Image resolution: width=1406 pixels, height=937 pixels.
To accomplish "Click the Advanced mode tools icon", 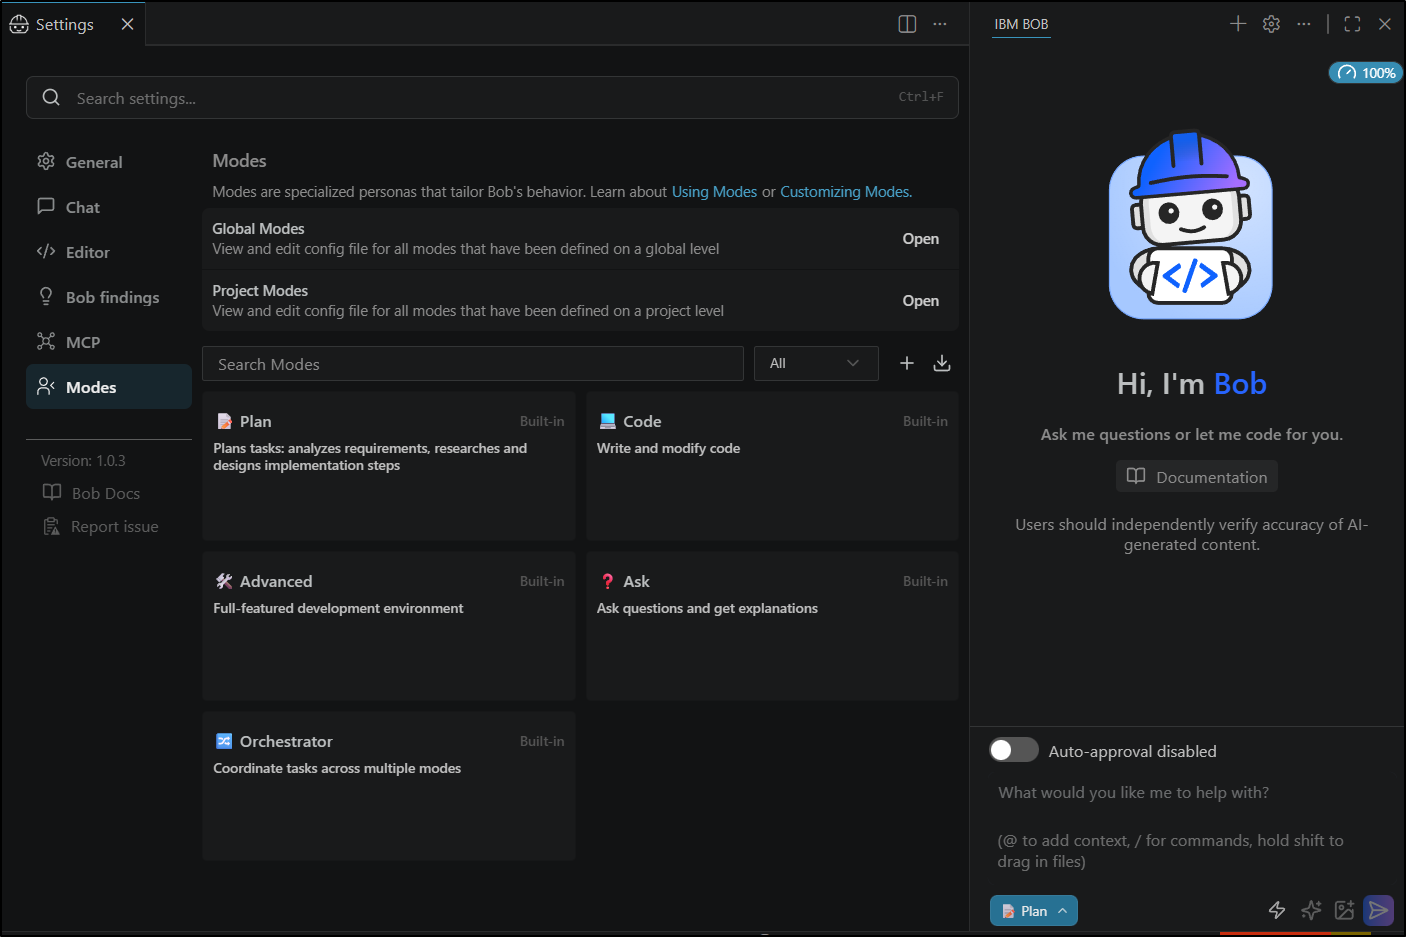I will pos(225,581).
